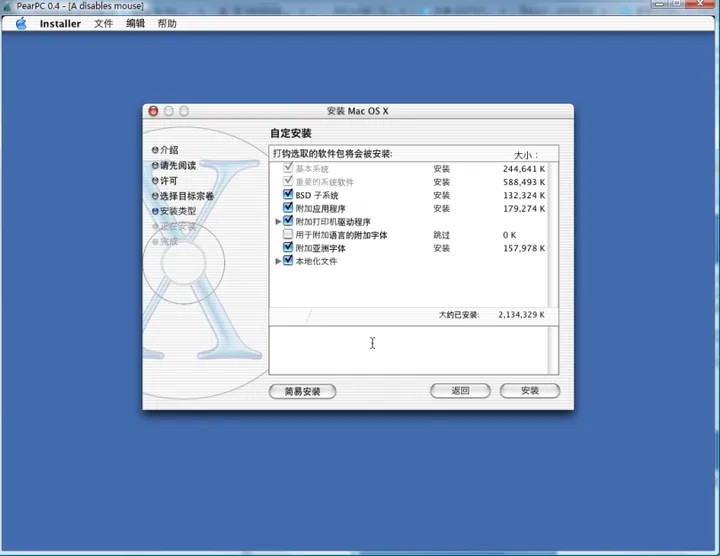Select the 附加应用程序 row label
The width and height of the screenshot is (720, 556).
pos(321,209)
